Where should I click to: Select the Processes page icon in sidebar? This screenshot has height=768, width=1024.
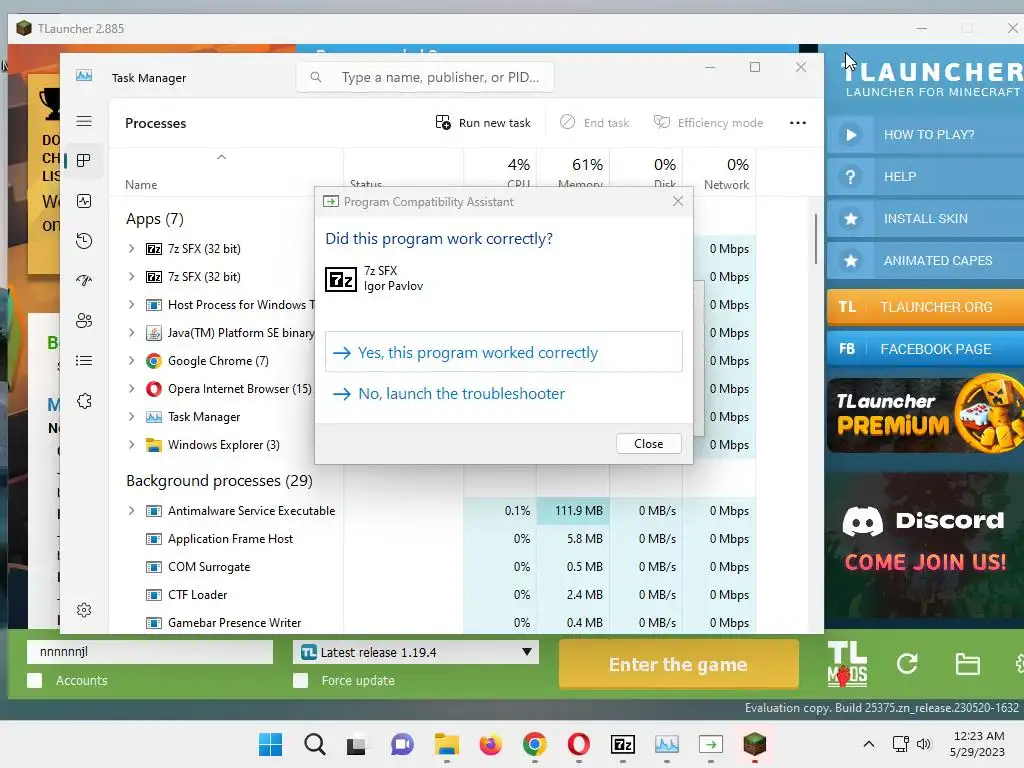pyautogui.click(x=84, y=161)
